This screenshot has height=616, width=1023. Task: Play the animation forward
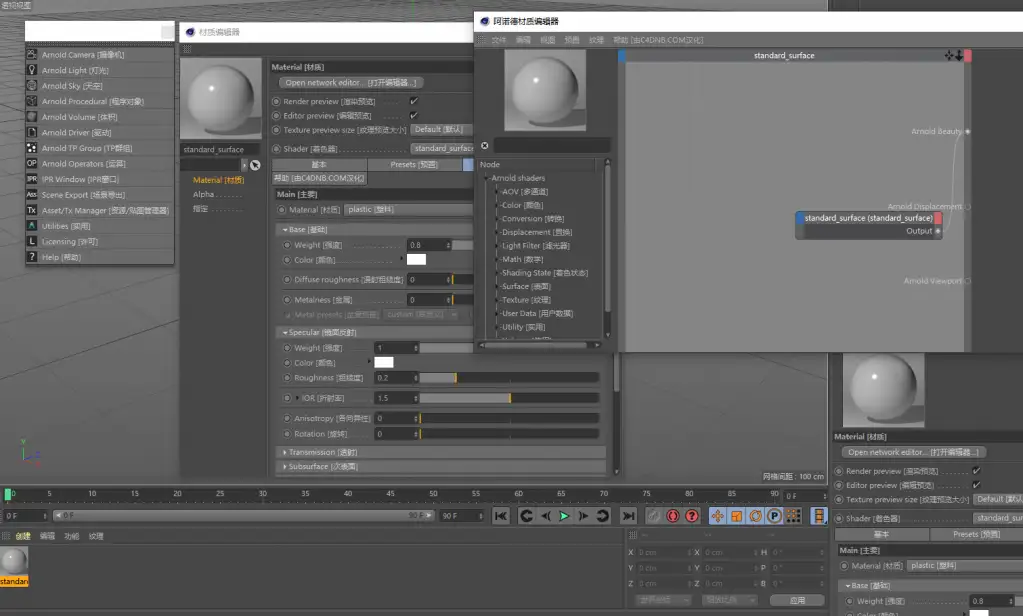tap(564, 516)
